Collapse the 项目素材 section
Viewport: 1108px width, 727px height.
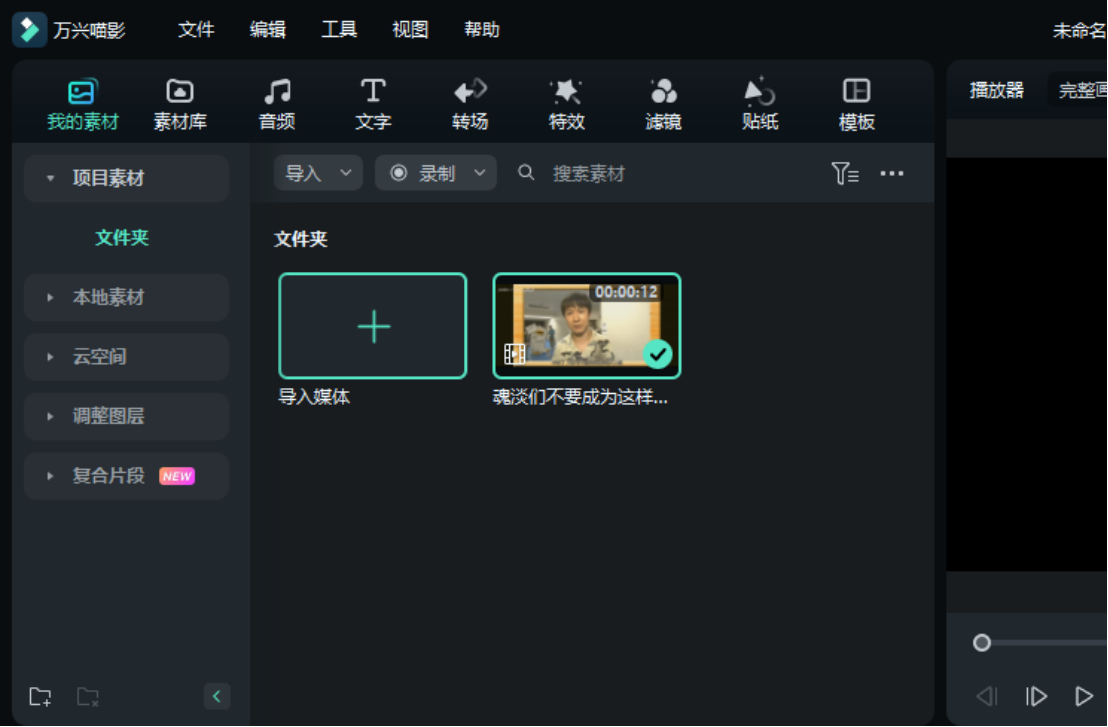(x=50, y=178)
